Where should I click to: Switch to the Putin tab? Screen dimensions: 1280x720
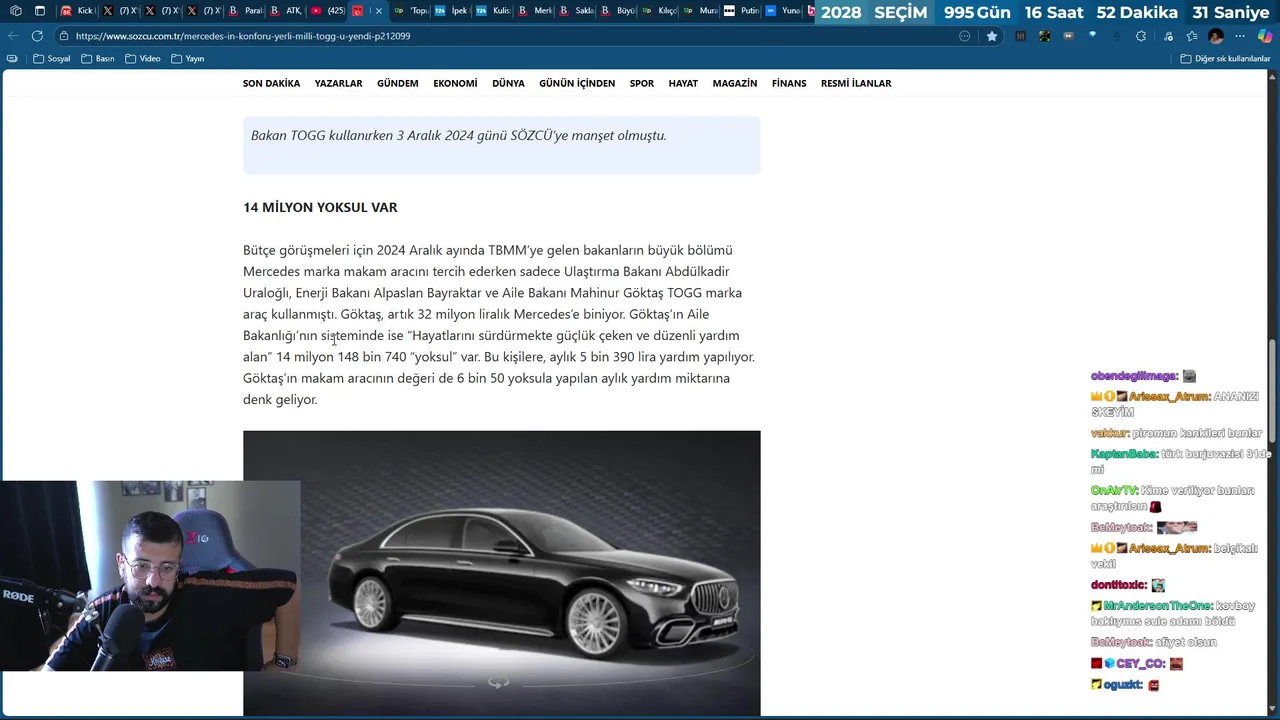tap(741, 11)
